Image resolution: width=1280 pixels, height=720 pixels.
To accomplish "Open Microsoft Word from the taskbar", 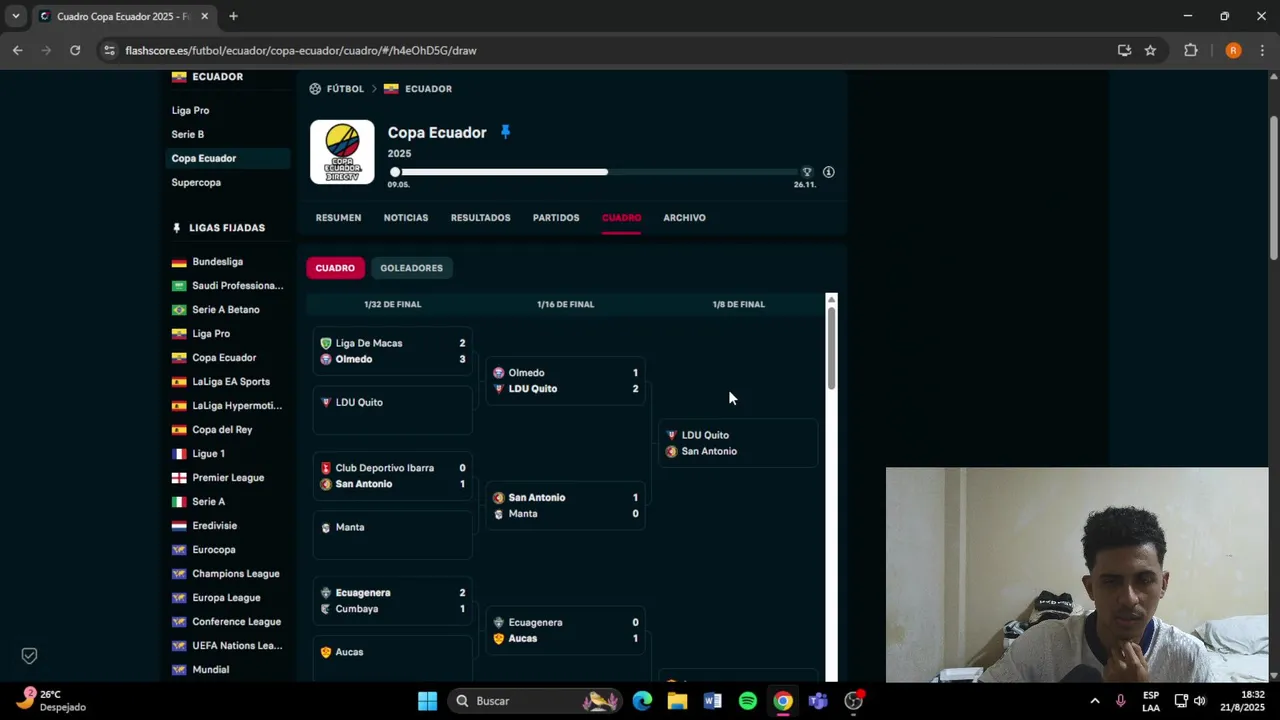I will pyautogui.click(x=712, y=701).
